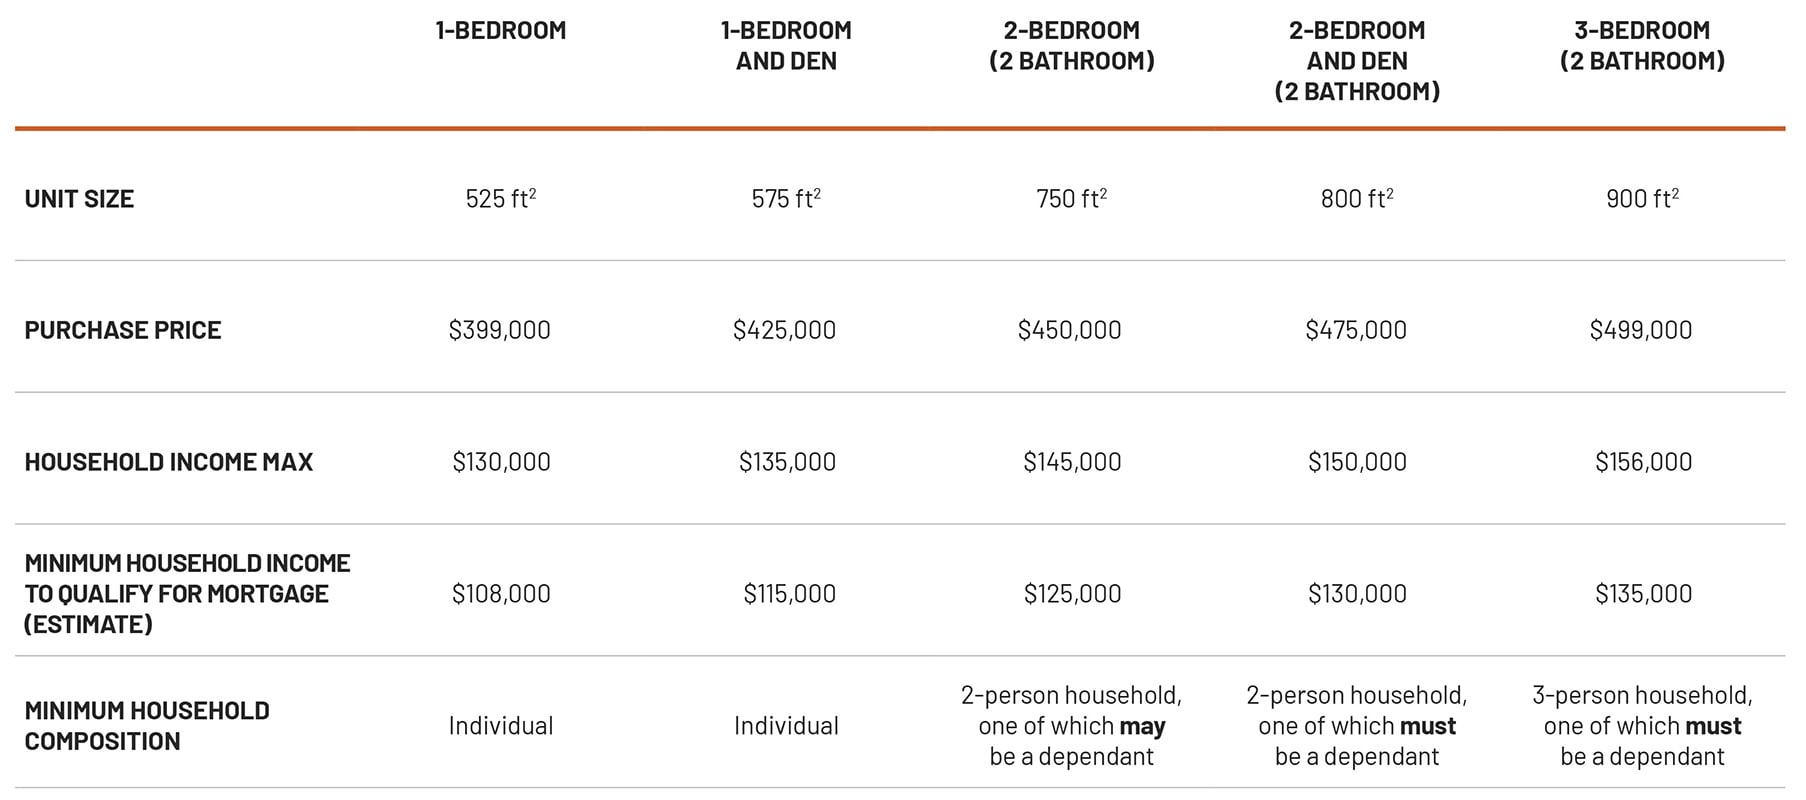Click the 3-person household composition text
Viewport: 1806px width, 800px height.
click(x=1642, y=726)
